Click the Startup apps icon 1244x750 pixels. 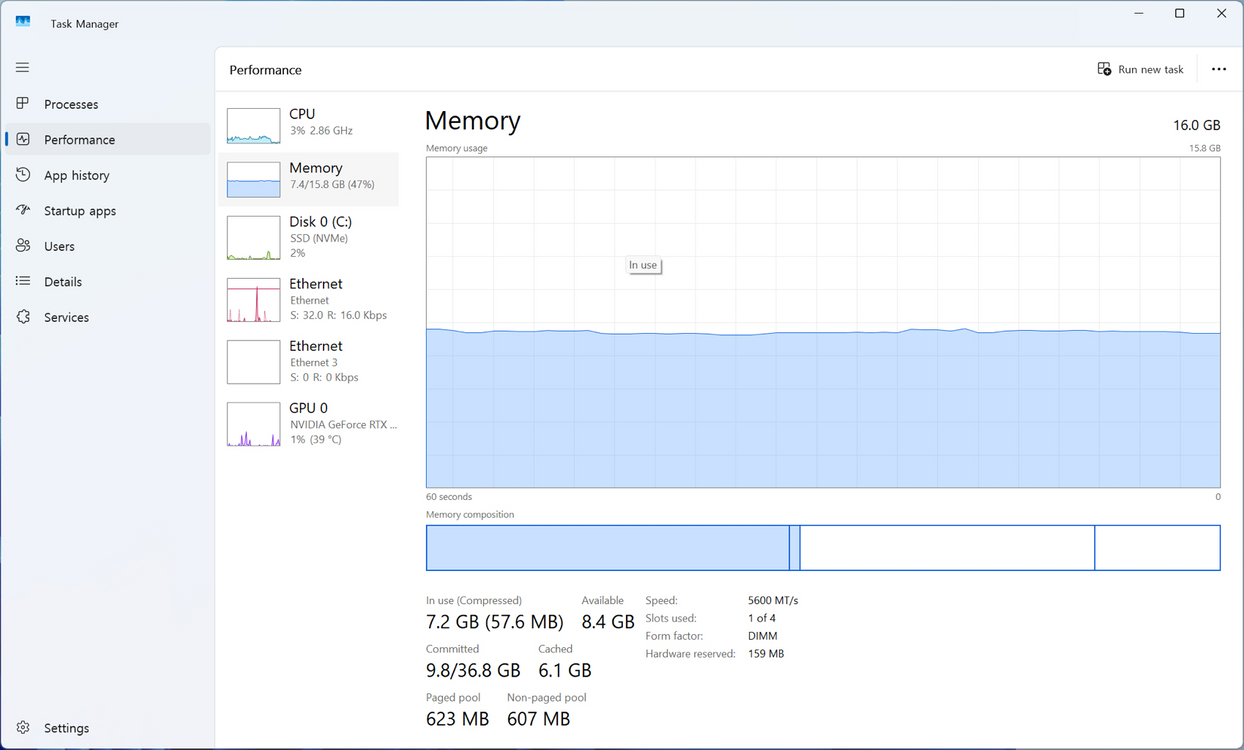(x=23, y=211)
